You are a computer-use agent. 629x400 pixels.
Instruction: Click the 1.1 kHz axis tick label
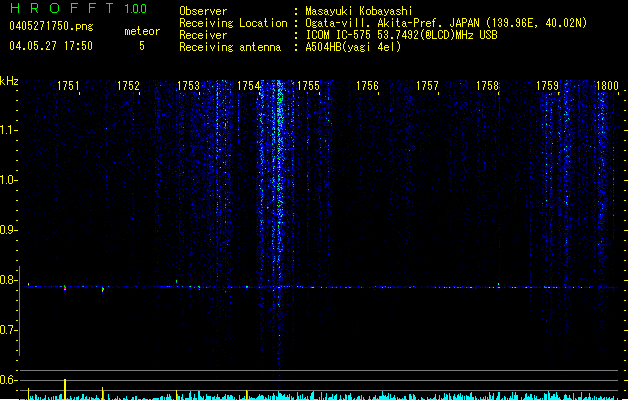click(x=8, y=130)
